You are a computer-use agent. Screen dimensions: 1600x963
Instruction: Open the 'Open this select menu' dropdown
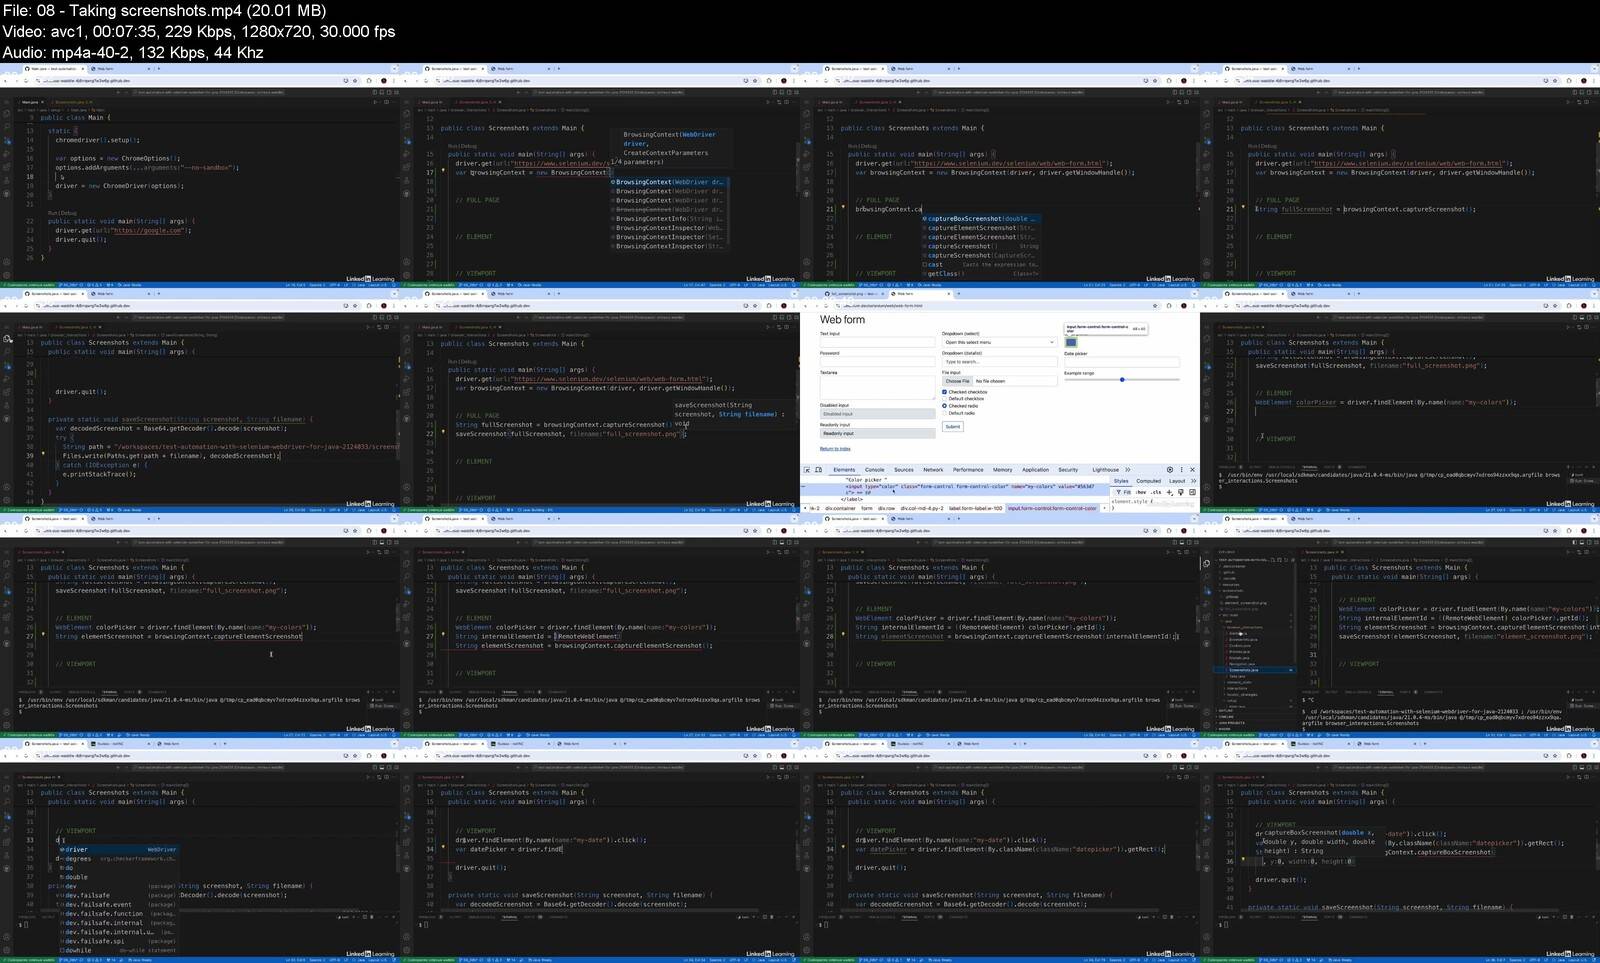point(999,342)
